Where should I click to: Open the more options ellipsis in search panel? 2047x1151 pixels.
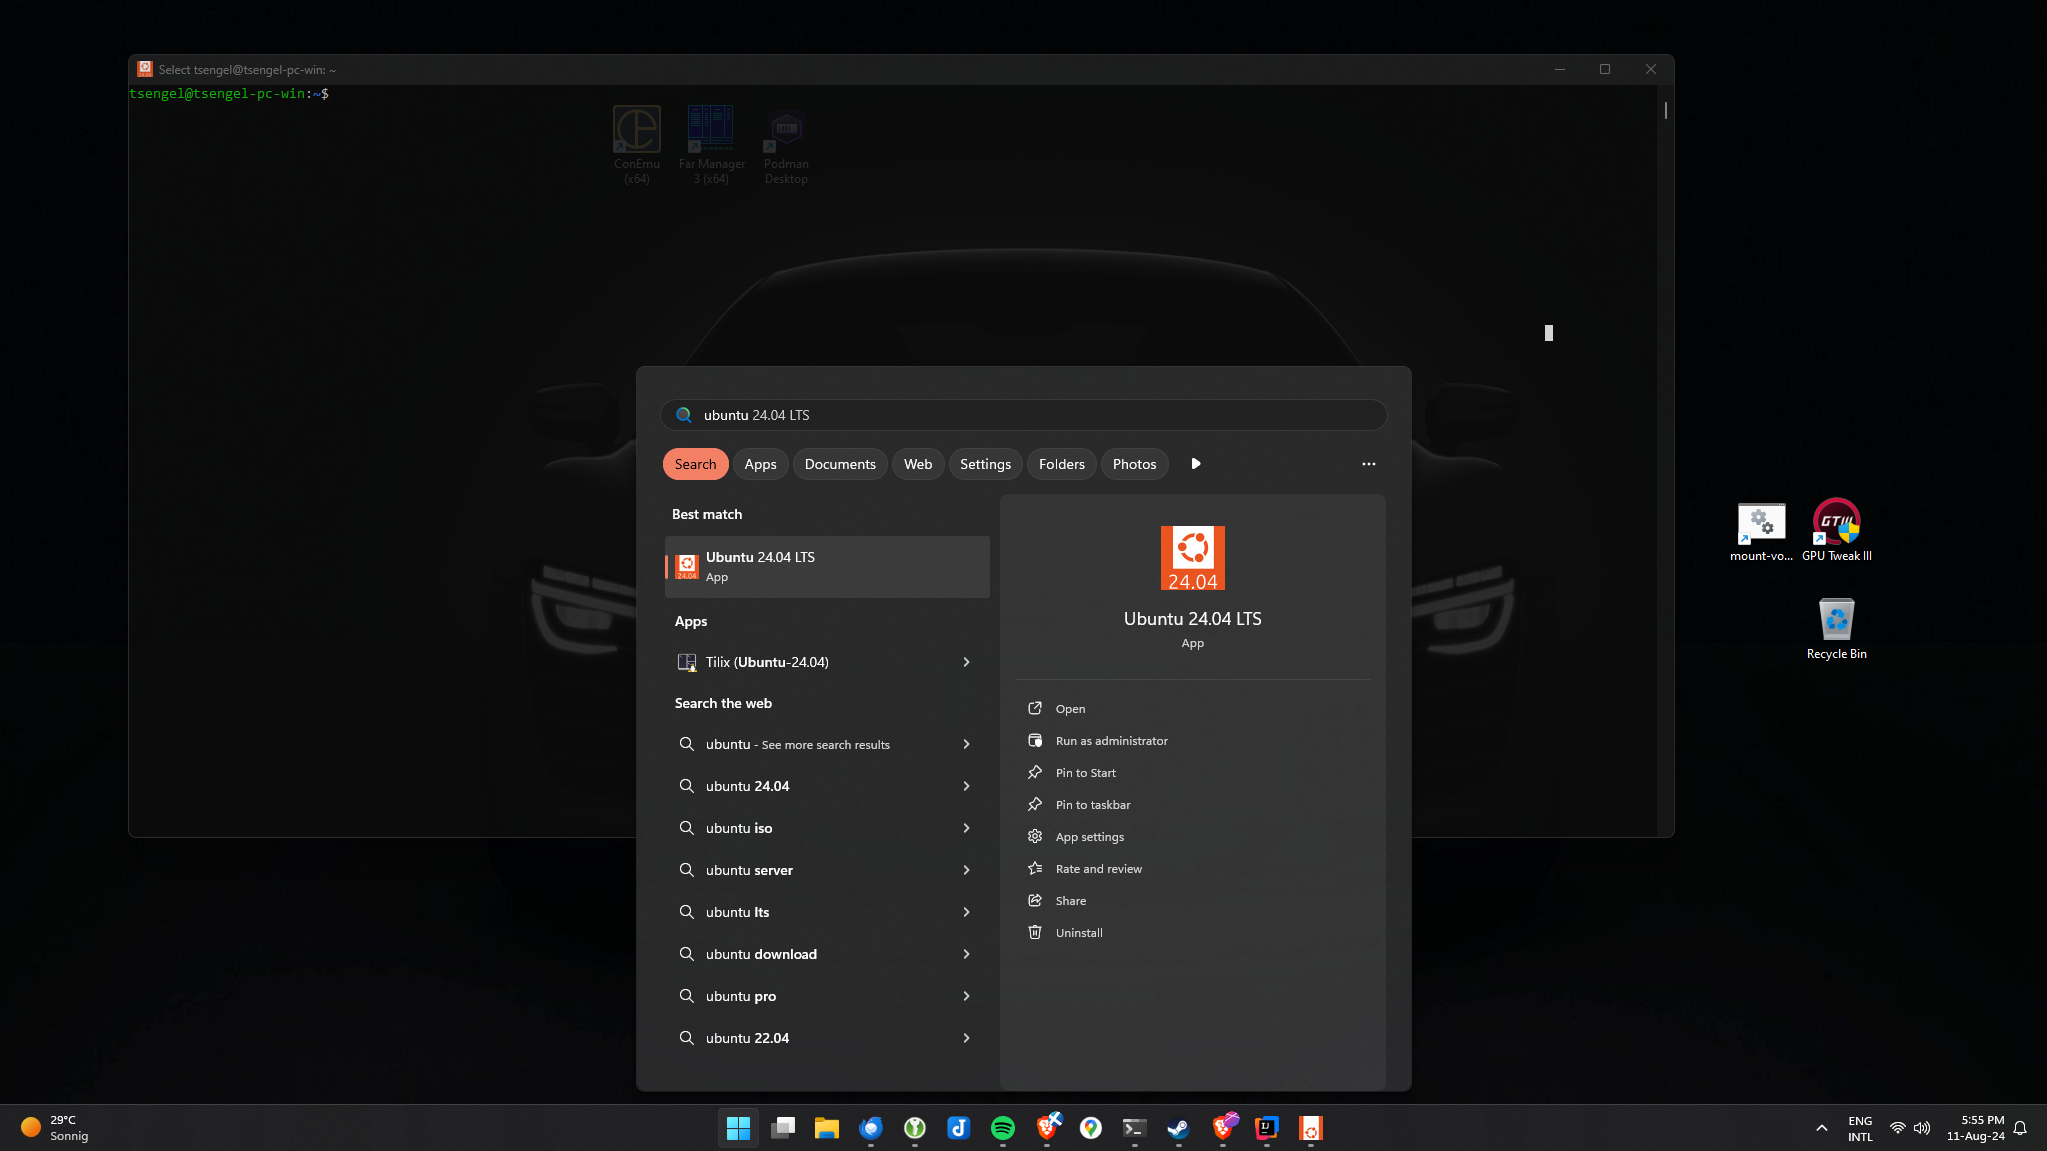tap(1369, 464)
